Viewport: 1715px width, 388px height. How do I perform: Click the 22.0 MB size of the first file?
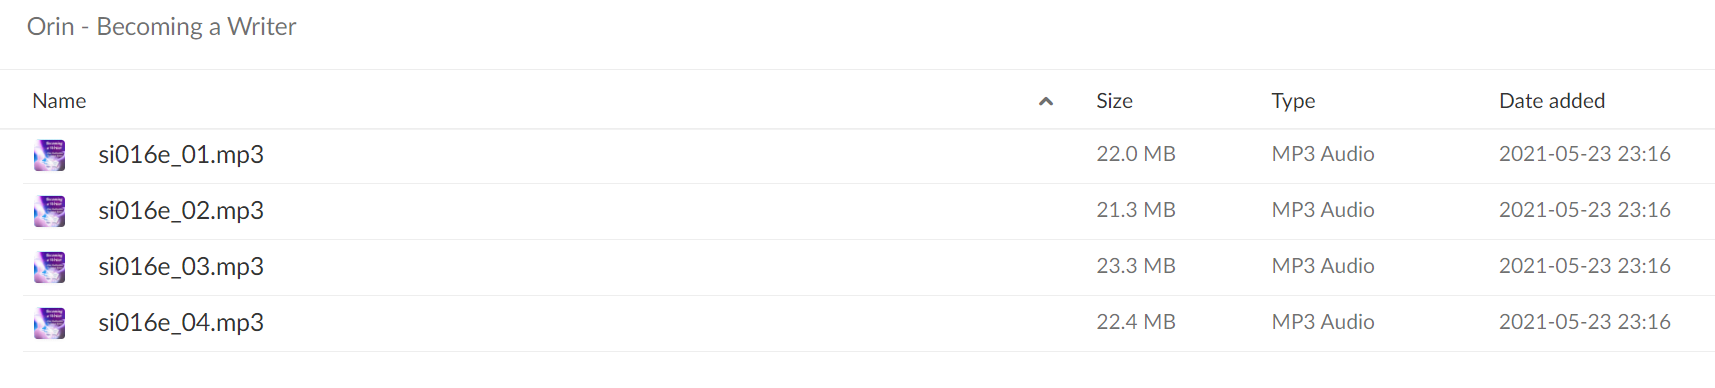pyautogui.click(x=1136, y=154)
